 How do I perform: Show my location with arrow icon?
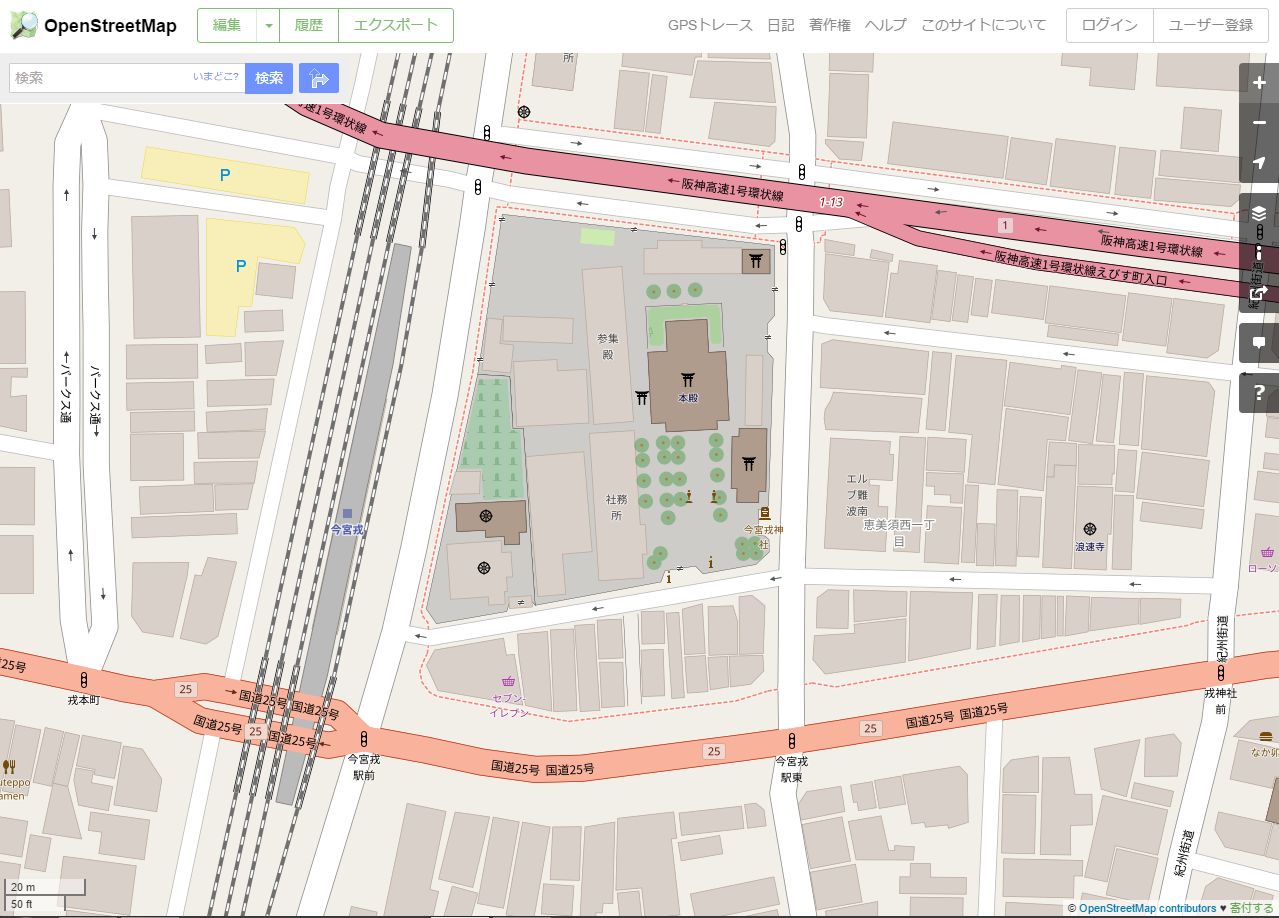coord(1259,163)
